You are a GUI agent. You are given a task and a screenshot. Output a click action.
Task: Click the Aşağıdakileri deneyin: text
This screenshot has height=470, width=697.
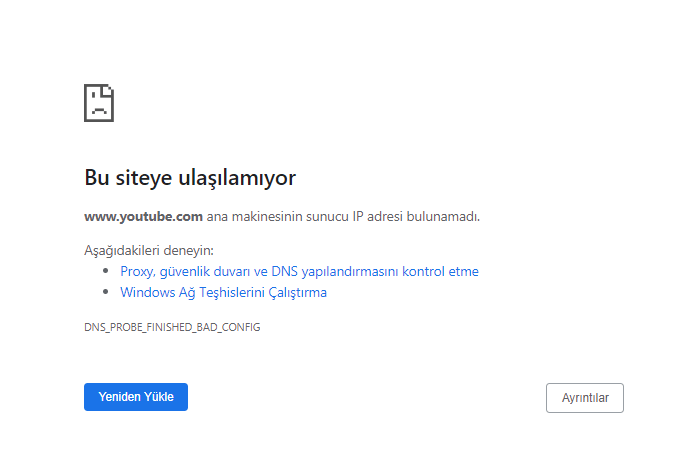(149, 250)
